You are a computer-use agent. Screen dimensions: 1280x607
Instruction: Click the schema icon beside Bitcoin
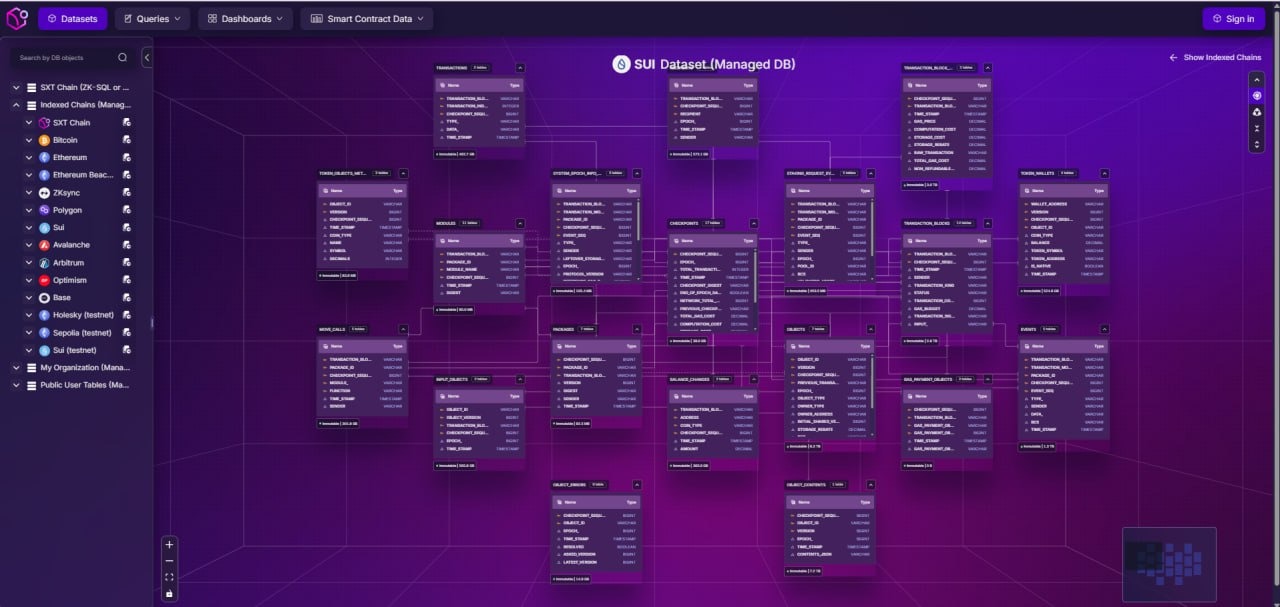pyautogui.click(x=127, y=140)
